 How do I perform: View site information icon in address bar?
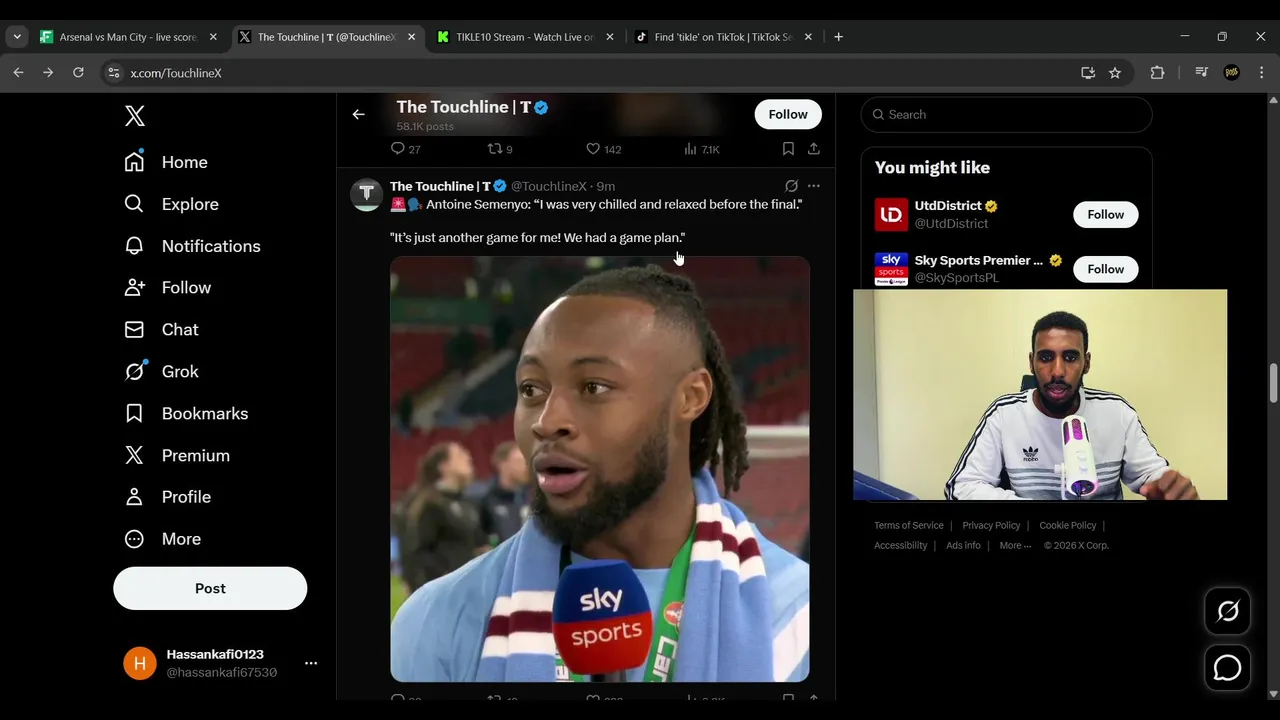[114, 73]
